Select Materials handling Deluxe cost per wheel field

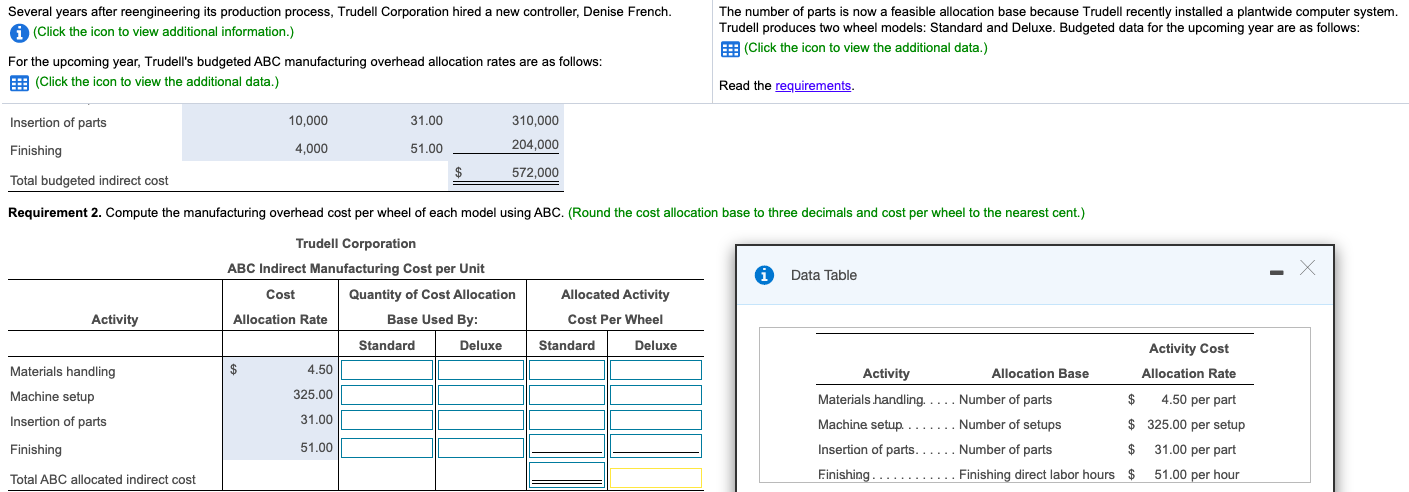(656, 370)
